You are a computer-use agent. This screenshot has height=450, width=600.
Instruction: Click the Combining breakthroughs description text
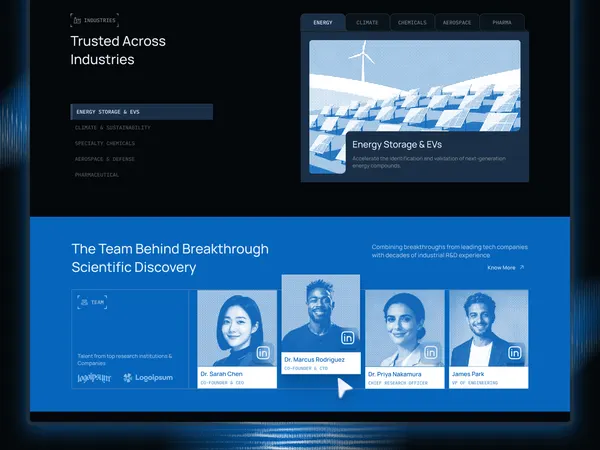pyautogui.click(x=450, y=251)
